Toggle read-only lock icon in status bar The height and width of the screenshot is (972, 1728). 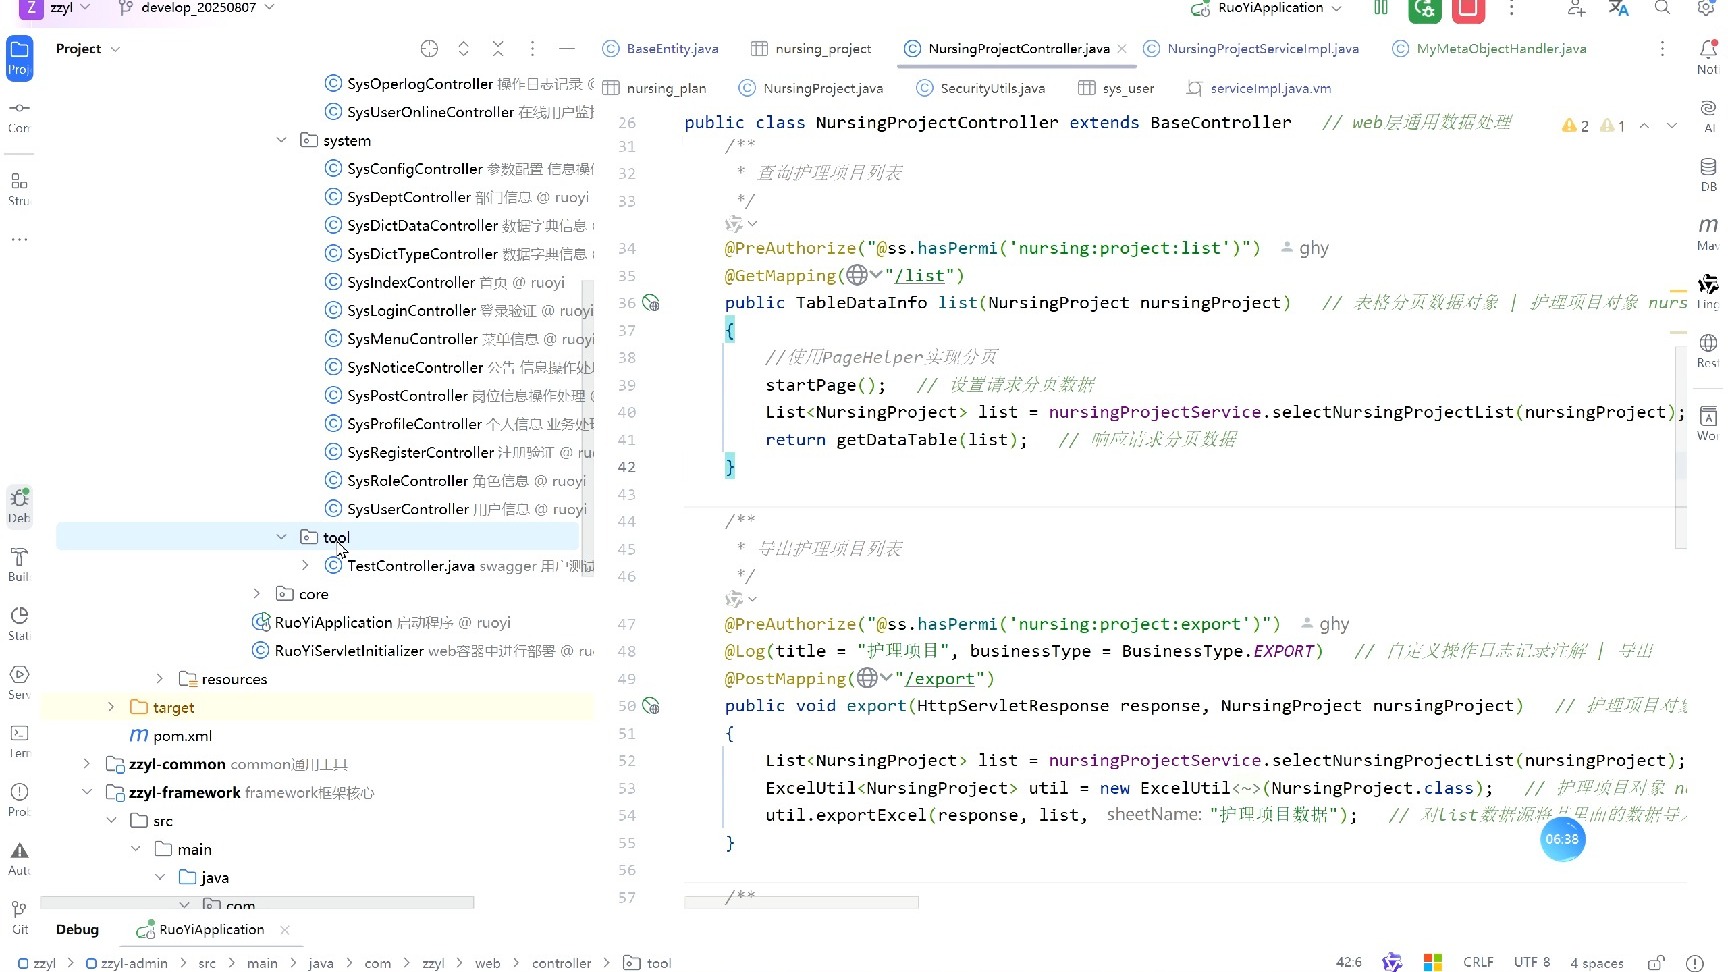click(1656, 962)
